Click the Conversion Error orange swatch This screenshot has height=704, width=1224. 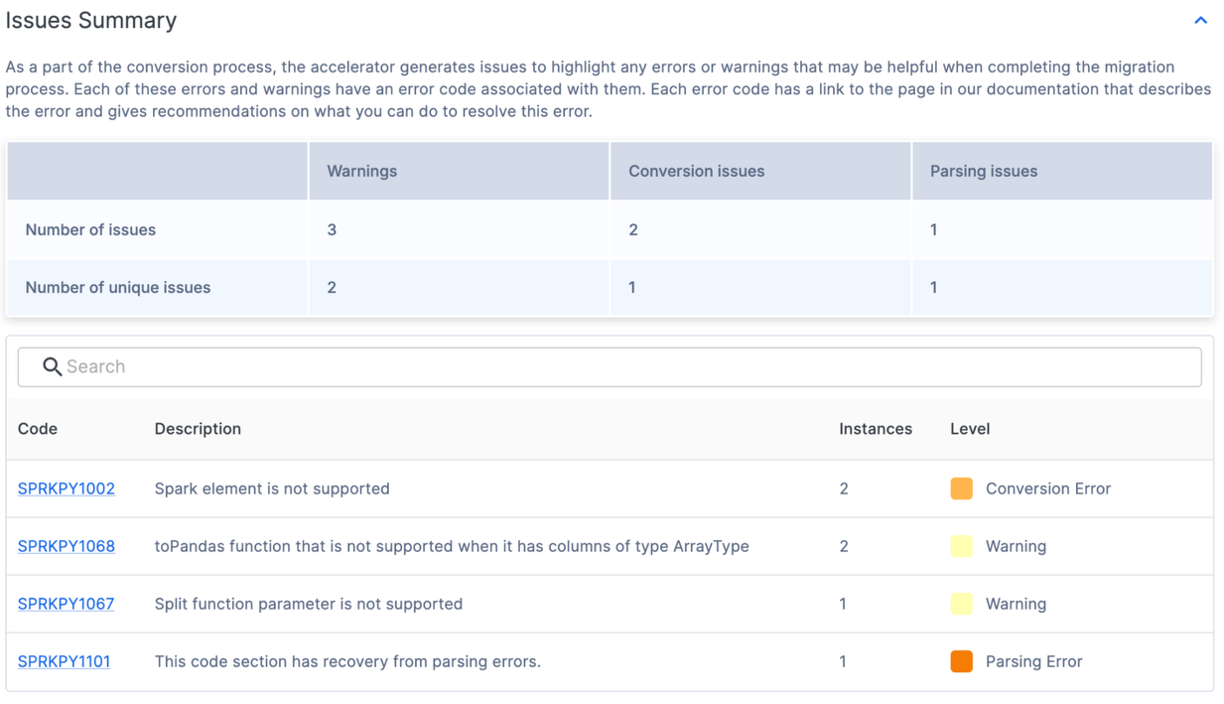961,489
